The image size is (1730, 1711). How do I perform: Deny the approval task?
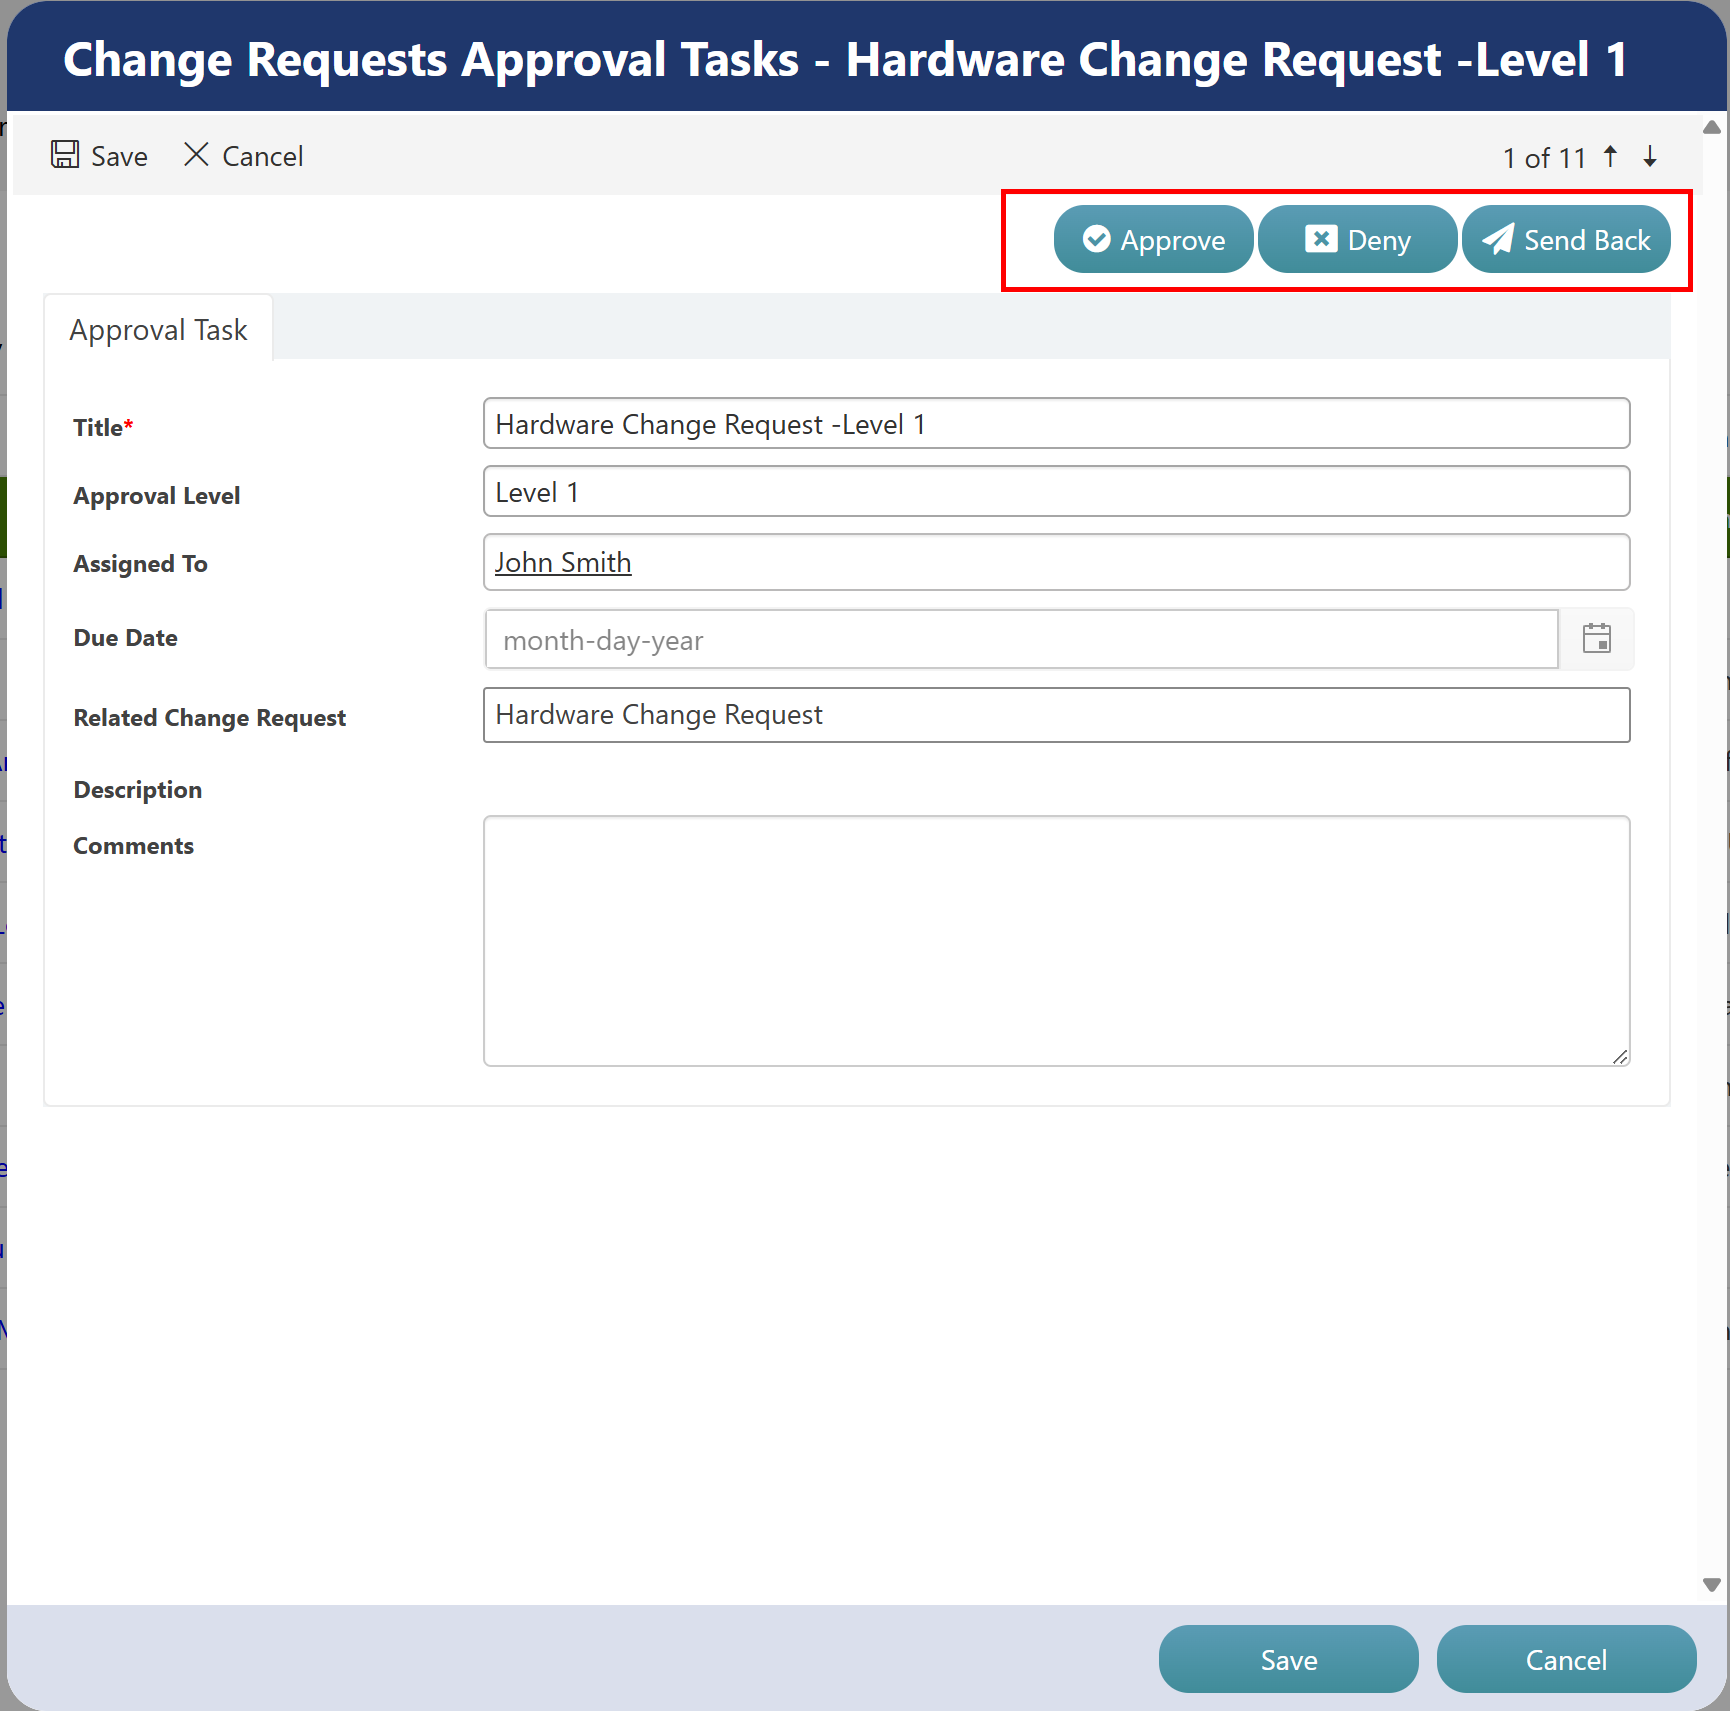coord(1357,239)
